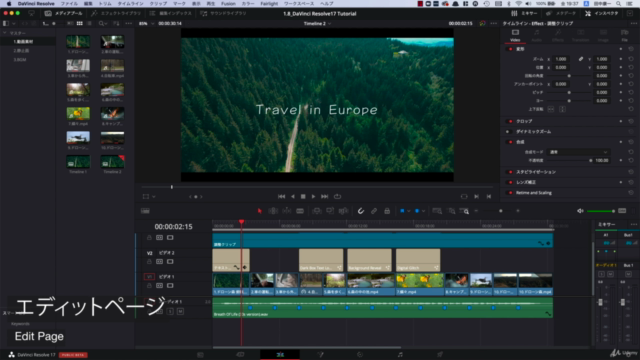640x360 pixels.
Task: Mute audio with the speaker icon
Action: (x=580, y=211)
